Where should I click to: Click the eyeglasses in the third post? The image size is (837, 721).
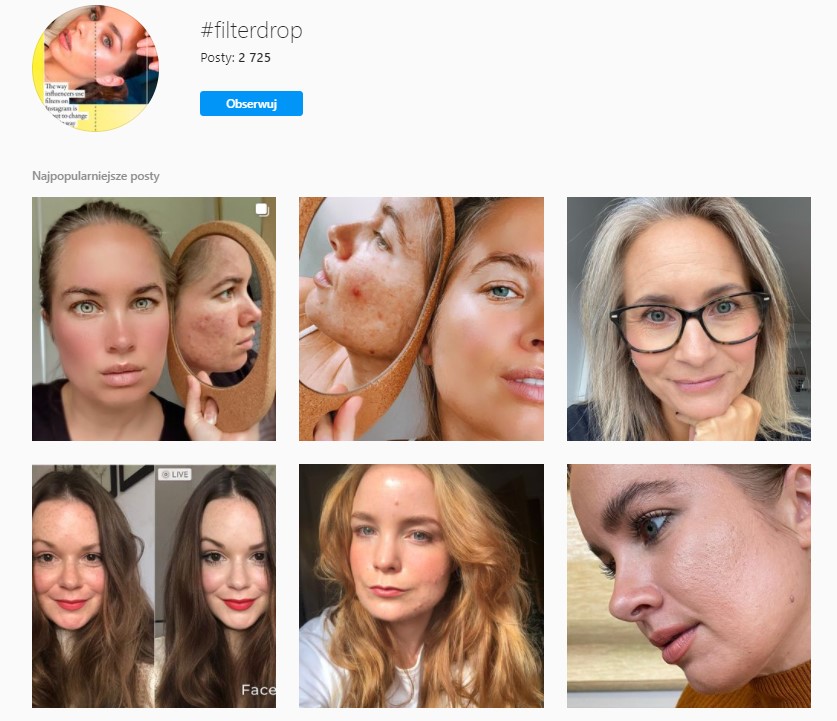(x=689, y=316)
